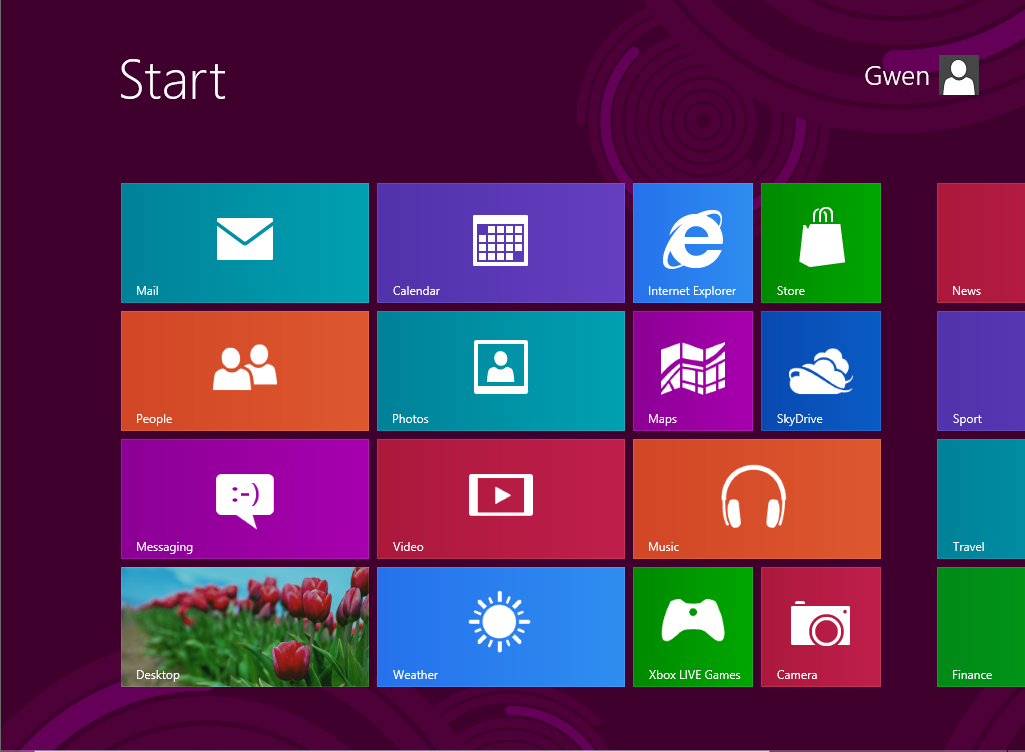Launch the Messaging tile
The image size is (1025, 752).
(245, 499)
